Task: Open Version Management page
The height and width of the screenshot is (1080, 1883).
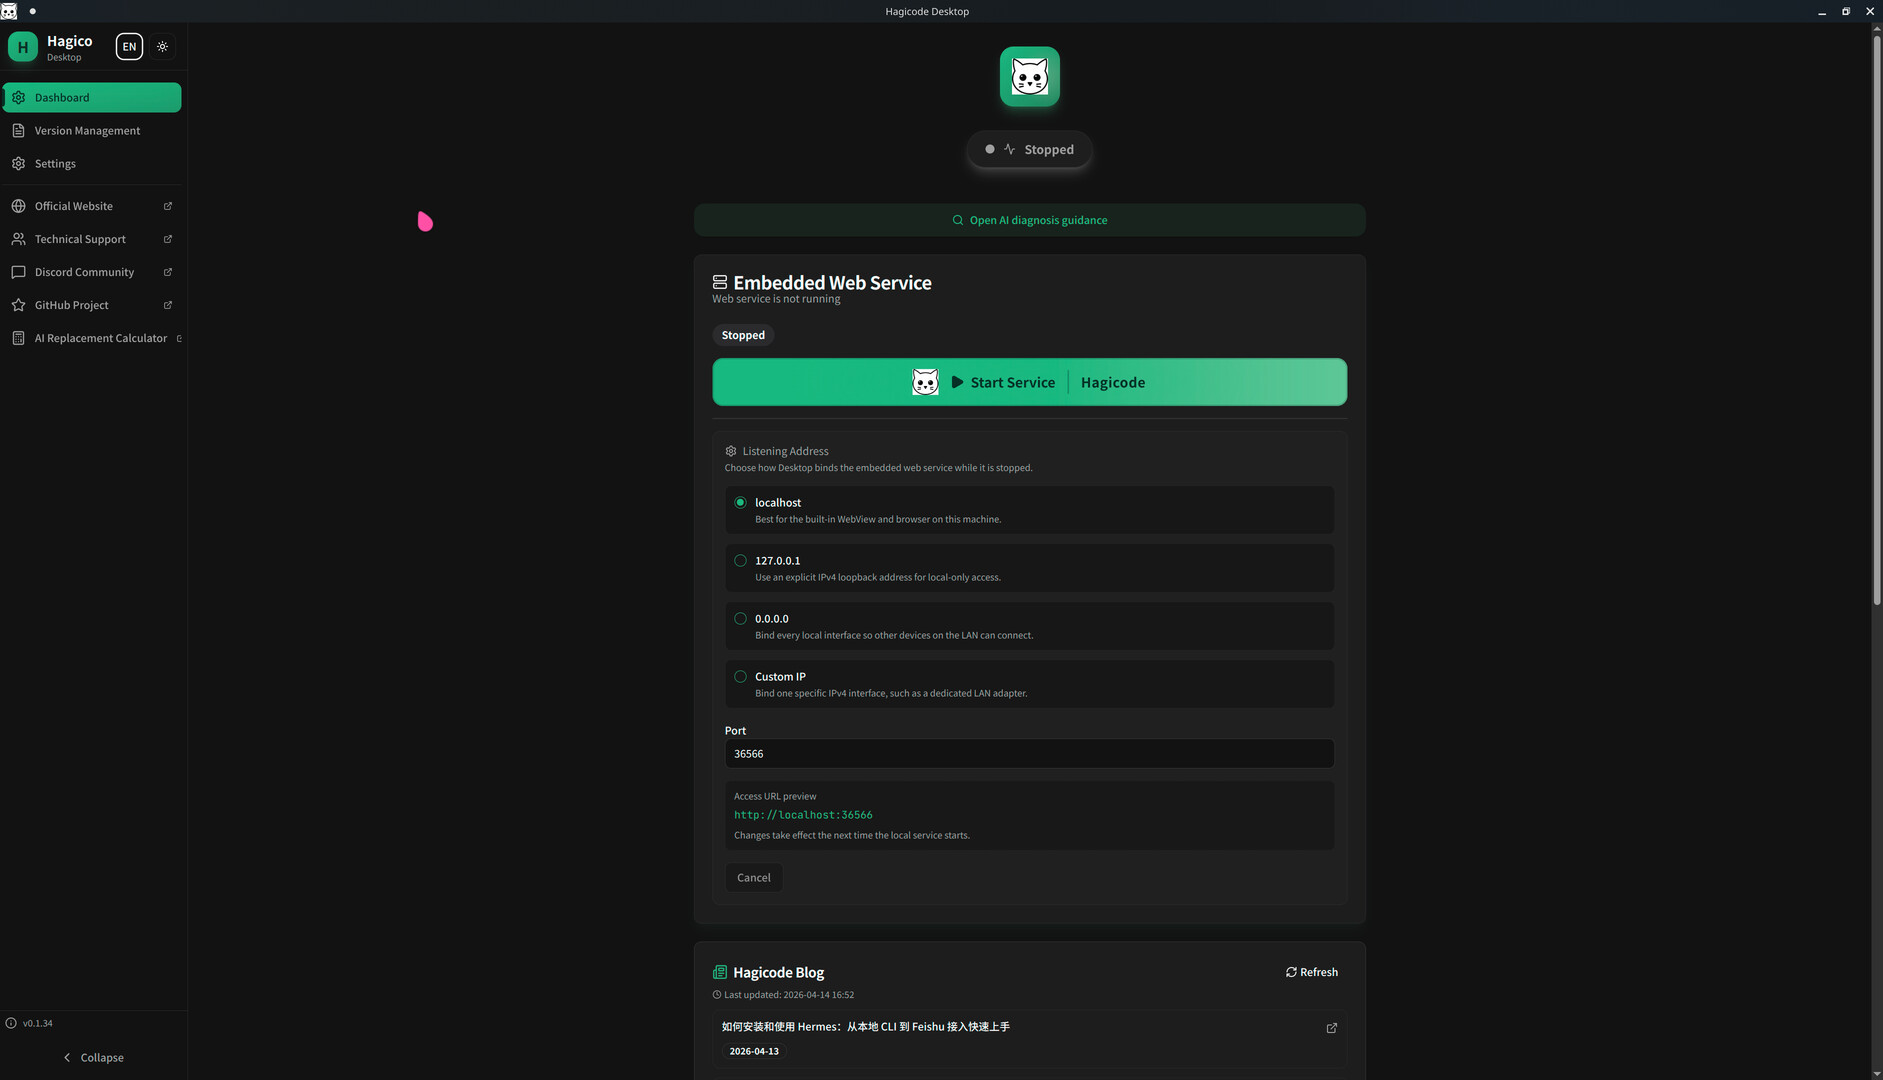Action: 87,131
